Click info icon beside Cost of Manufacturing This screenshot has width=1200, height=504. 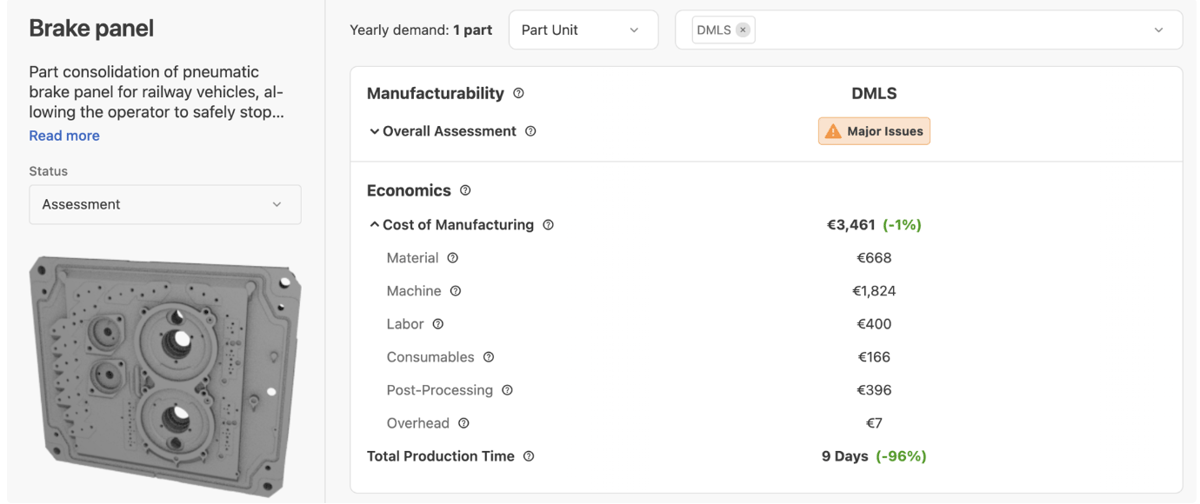pyautogui.click(x=548, y=225)
